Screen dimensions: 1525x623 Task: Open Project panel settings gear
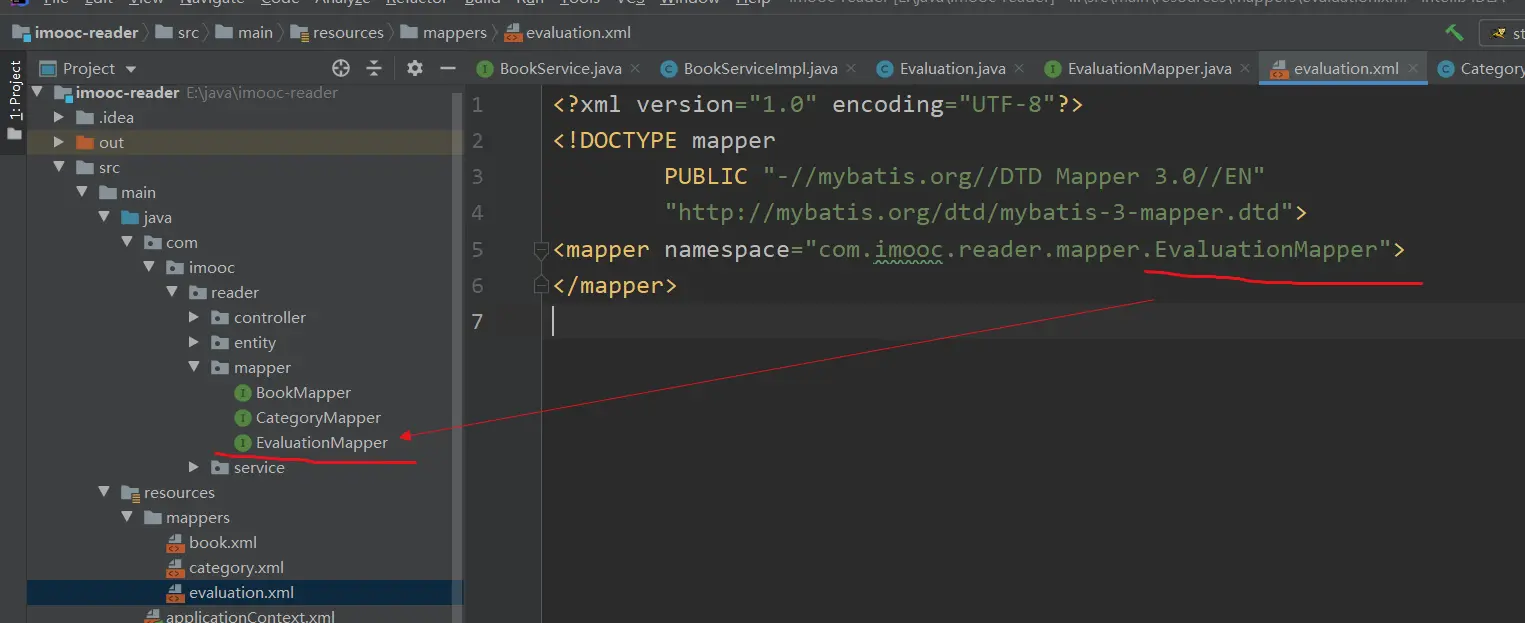coord(415,68)
